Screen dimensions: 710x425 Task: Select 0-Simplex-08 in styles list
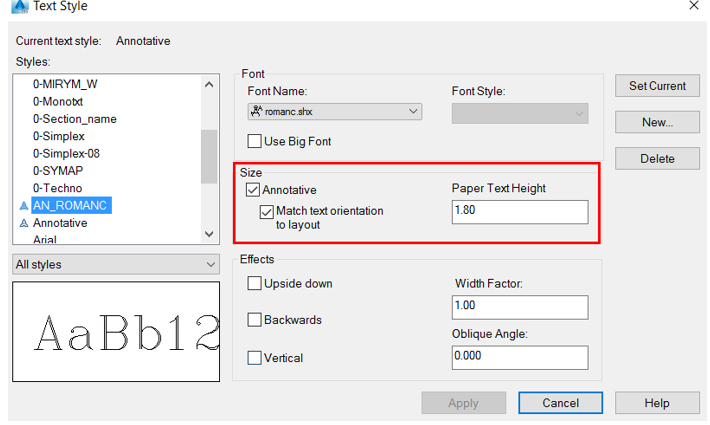(66, 154)
